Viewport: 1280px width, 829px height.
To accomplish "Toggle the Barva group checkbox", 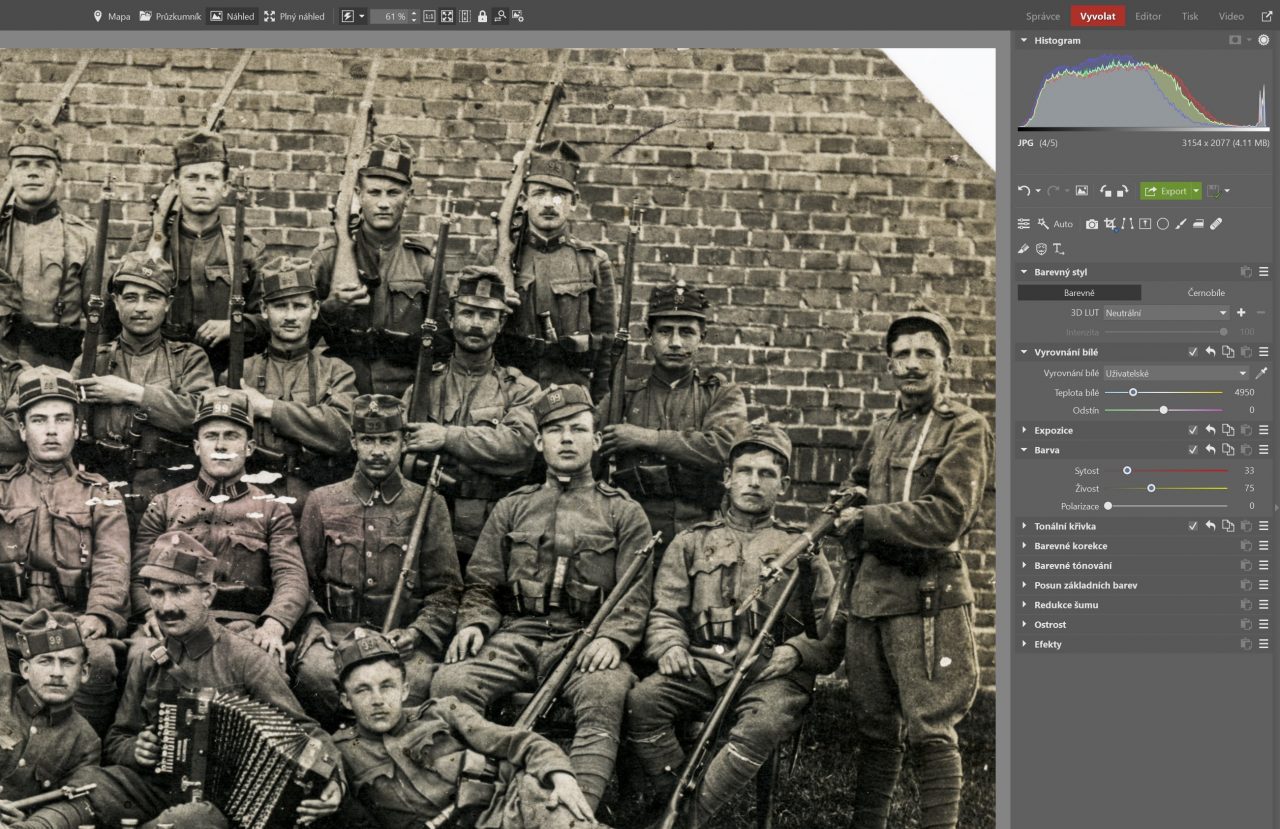I will [1193, 450].
